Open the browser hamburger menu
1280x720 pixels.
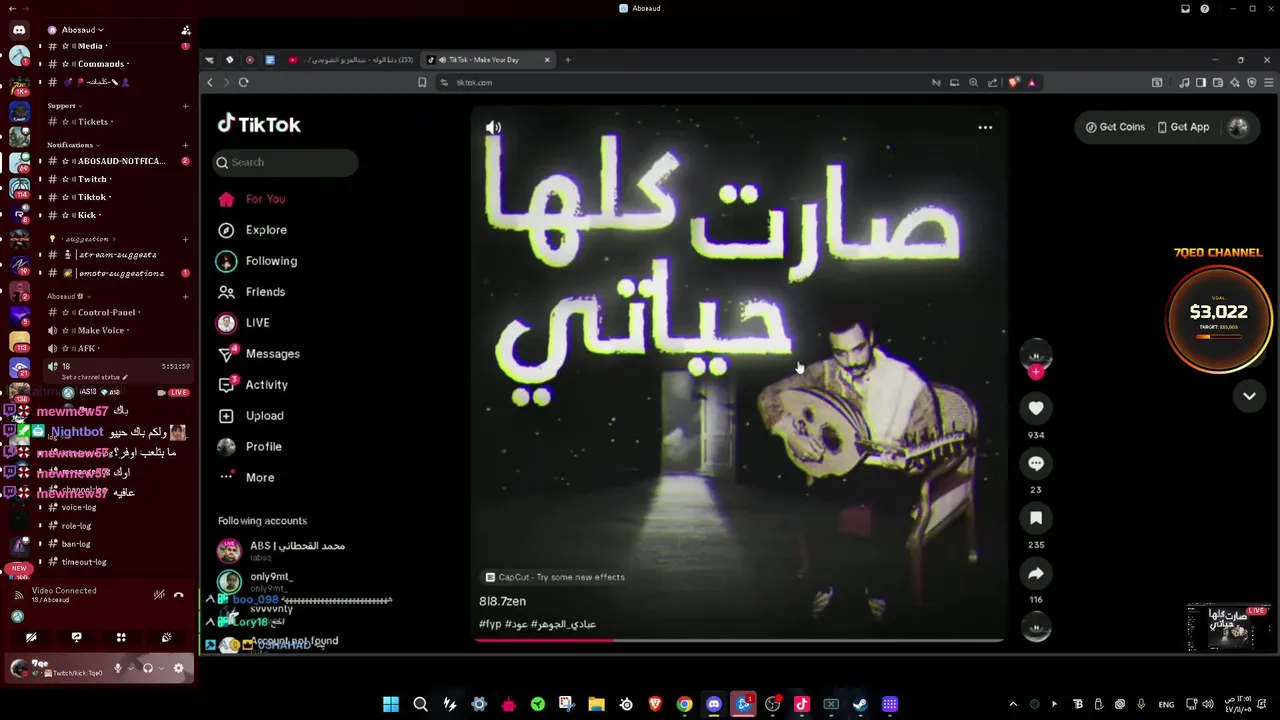click(x=1270, y=83)
